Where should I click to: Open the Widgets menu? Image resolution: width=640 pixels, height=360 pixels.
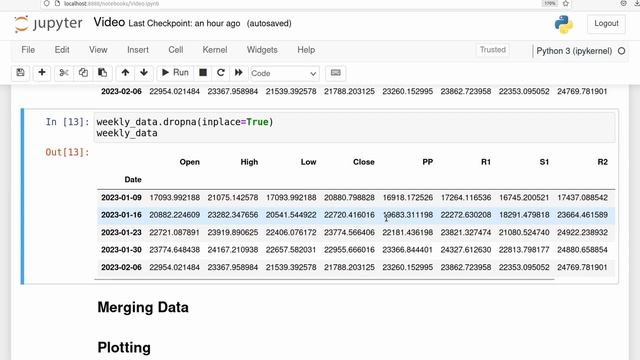click(262, 50)
